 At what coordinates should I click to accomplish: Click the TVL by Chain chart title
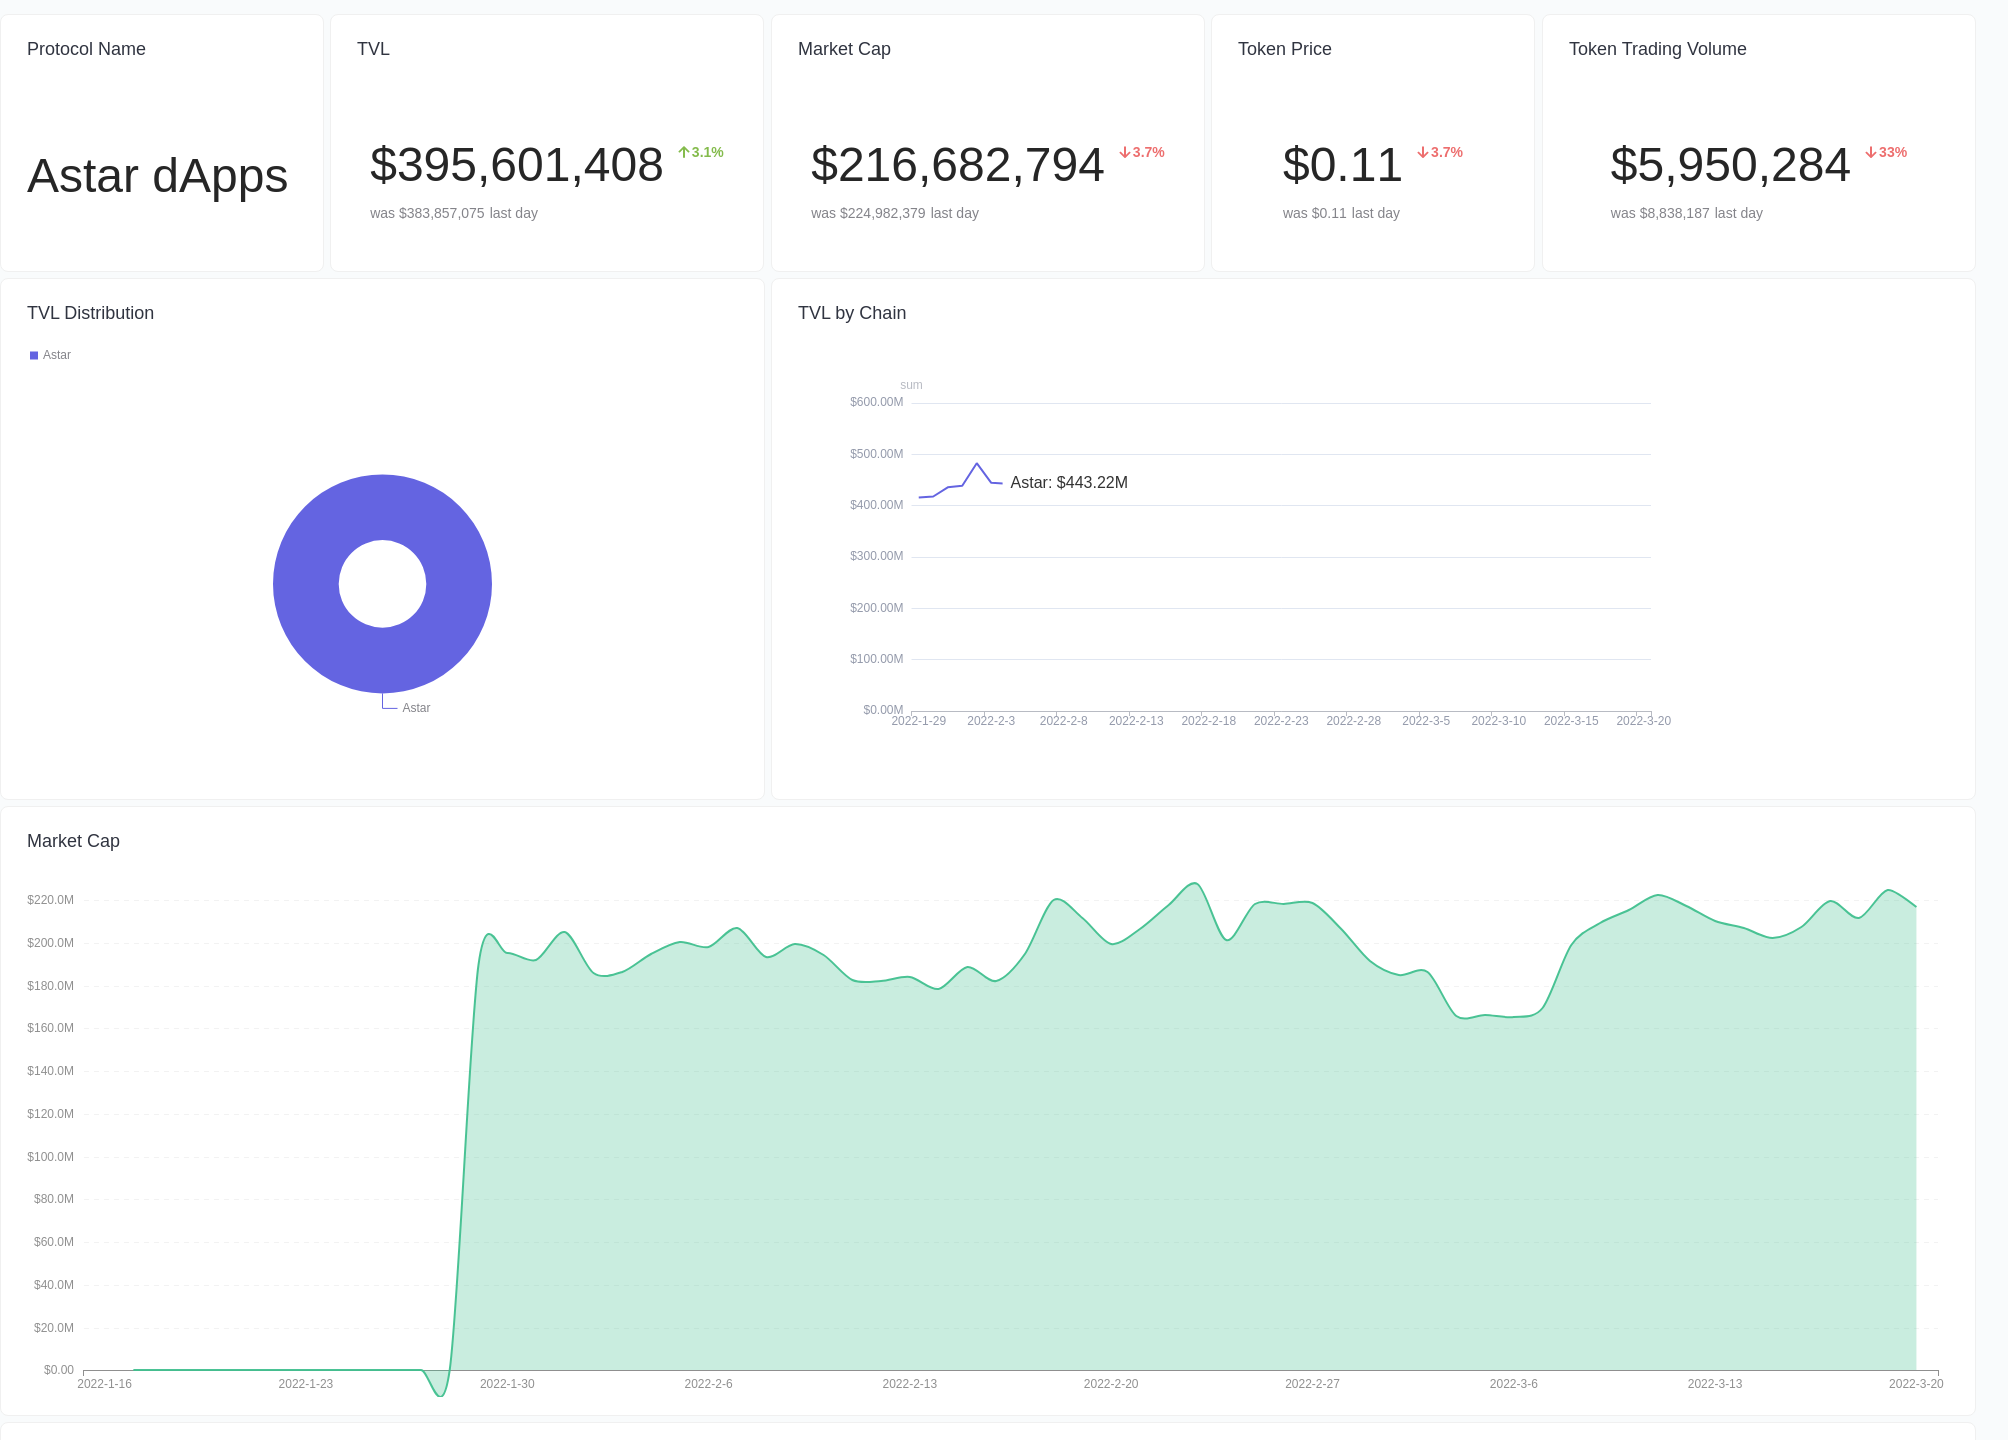click(851, 313)
